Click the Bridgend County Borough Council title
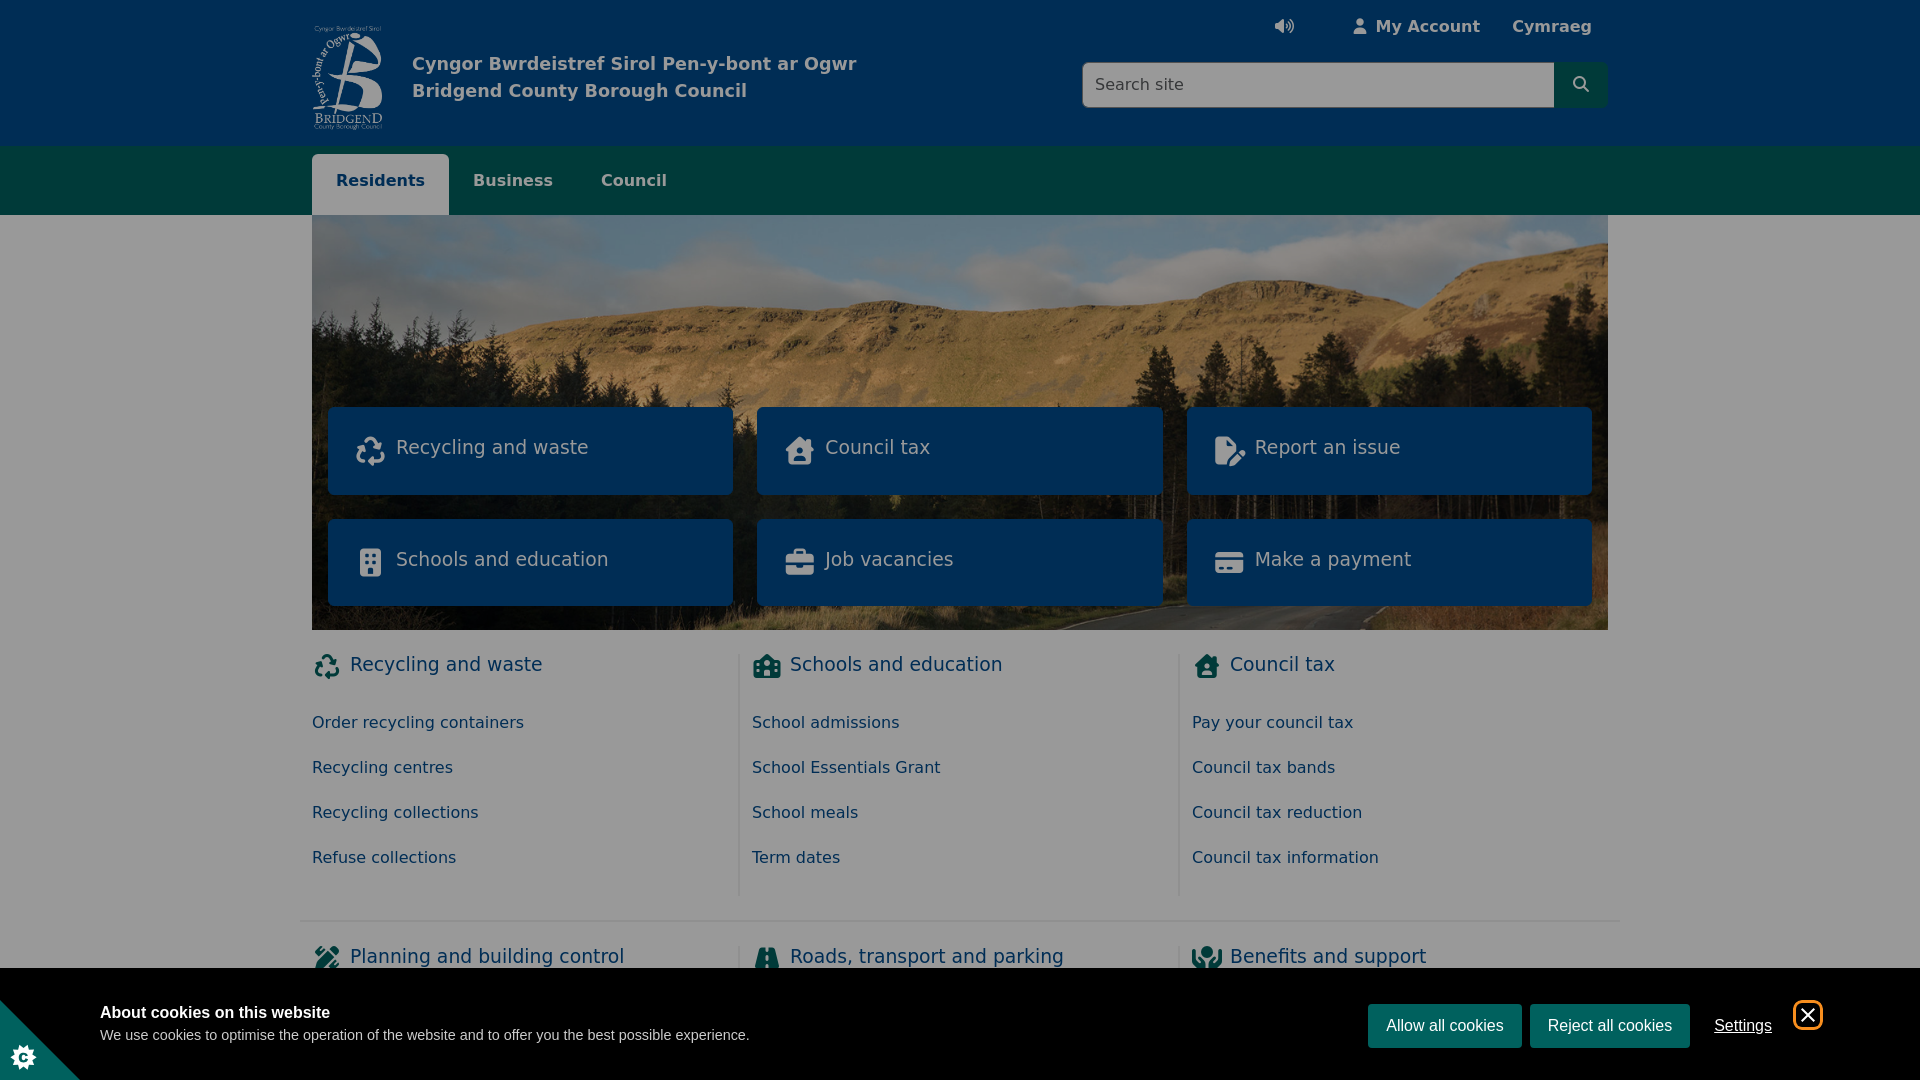The width and height of the screenshot is (1920, 1080). (x=579, y=91)
